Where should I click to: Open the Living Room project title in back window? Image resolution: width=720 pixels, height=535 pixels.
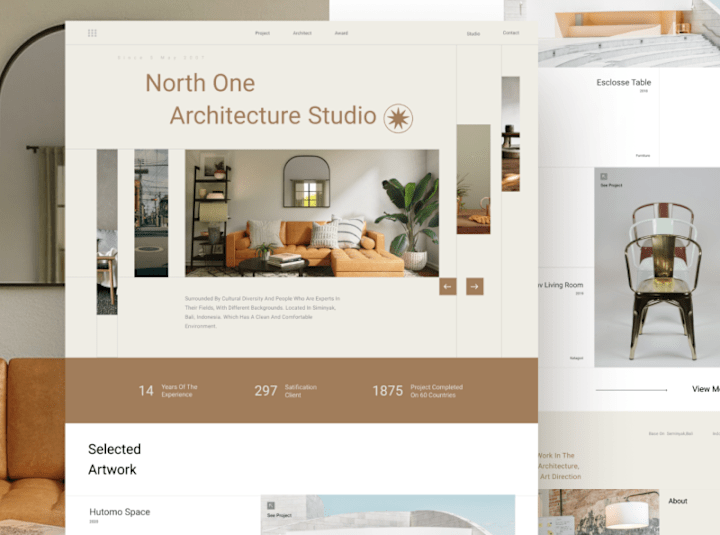point(561,285)
